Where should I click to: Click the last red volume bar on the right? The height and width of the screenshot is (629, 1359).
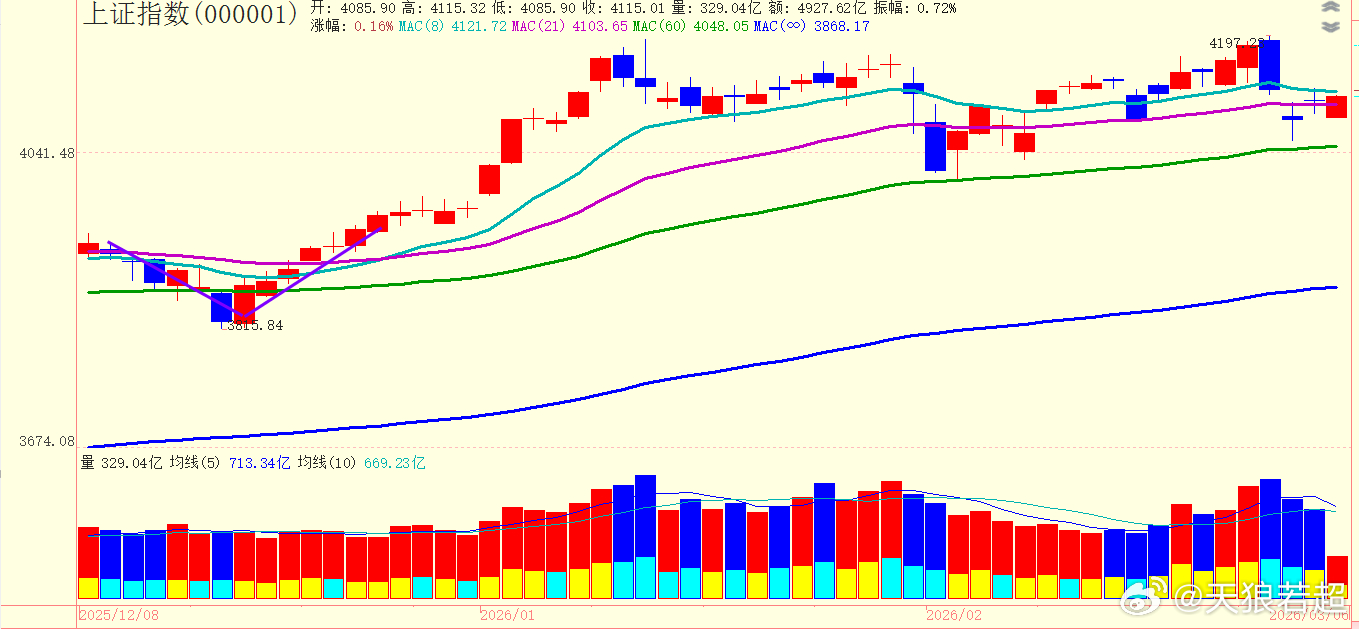click(x=1337, y=578)
